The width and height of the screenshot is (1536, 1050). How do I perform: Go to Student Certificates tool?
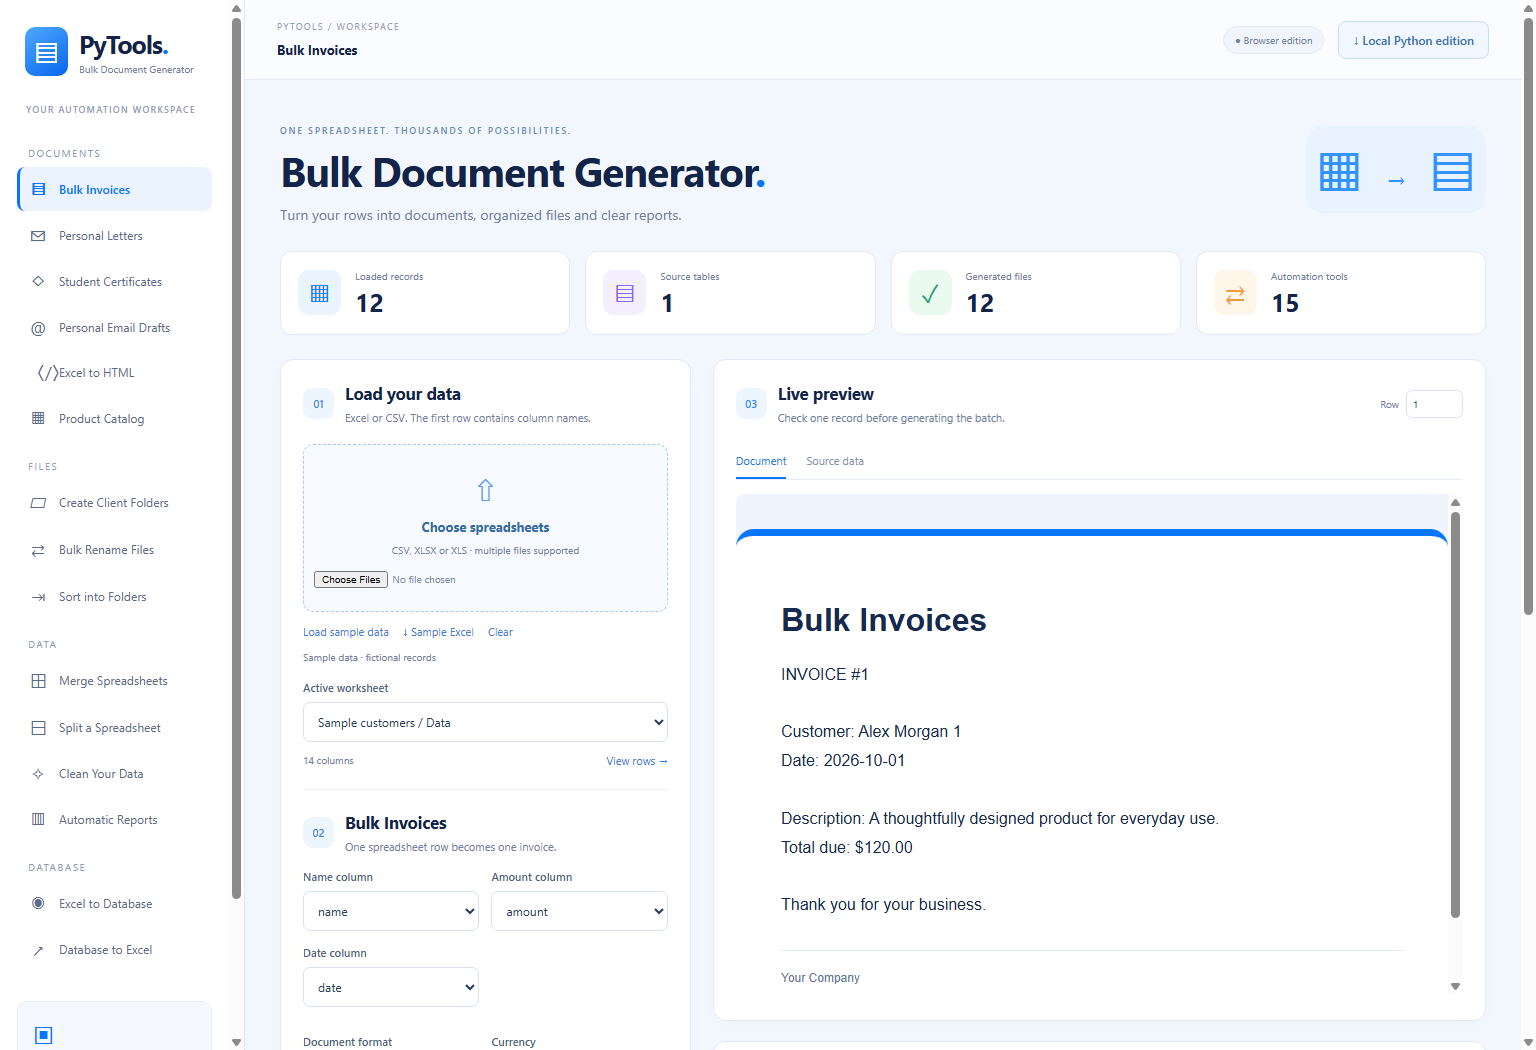click(x=115, y=282)
